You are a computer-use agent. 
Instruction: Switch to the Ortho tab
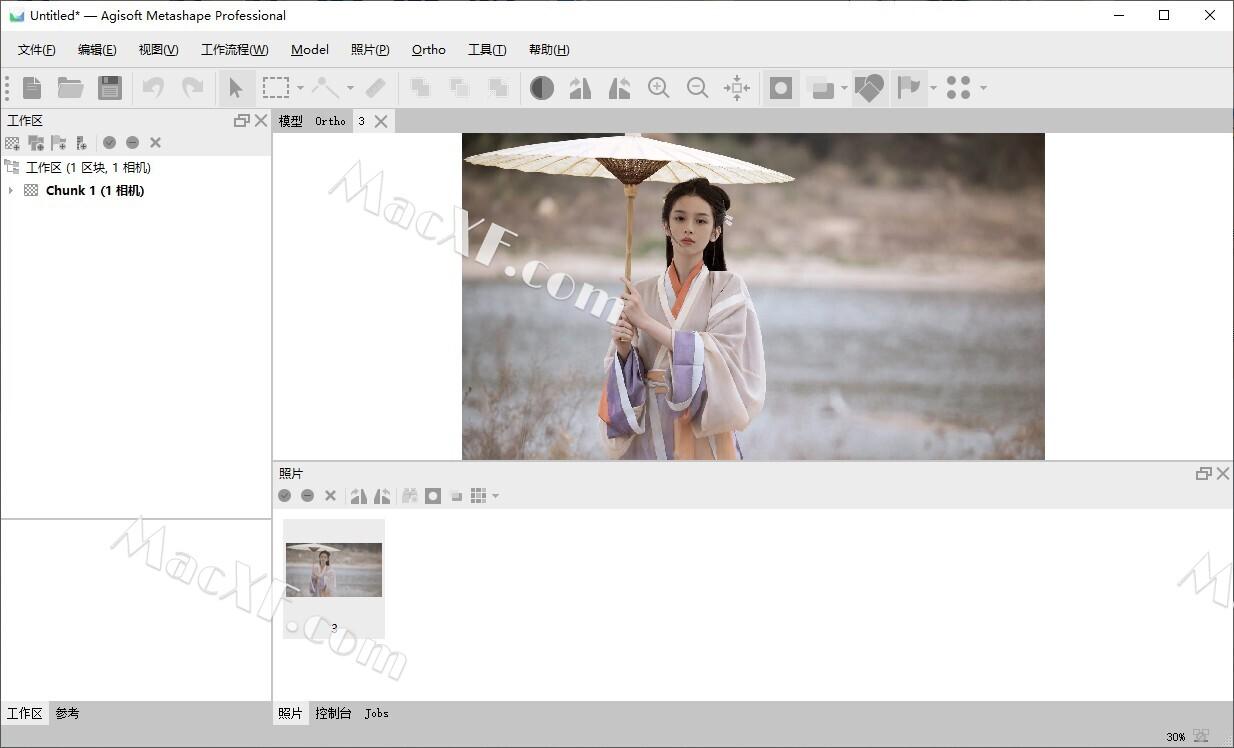click(330, 121)
